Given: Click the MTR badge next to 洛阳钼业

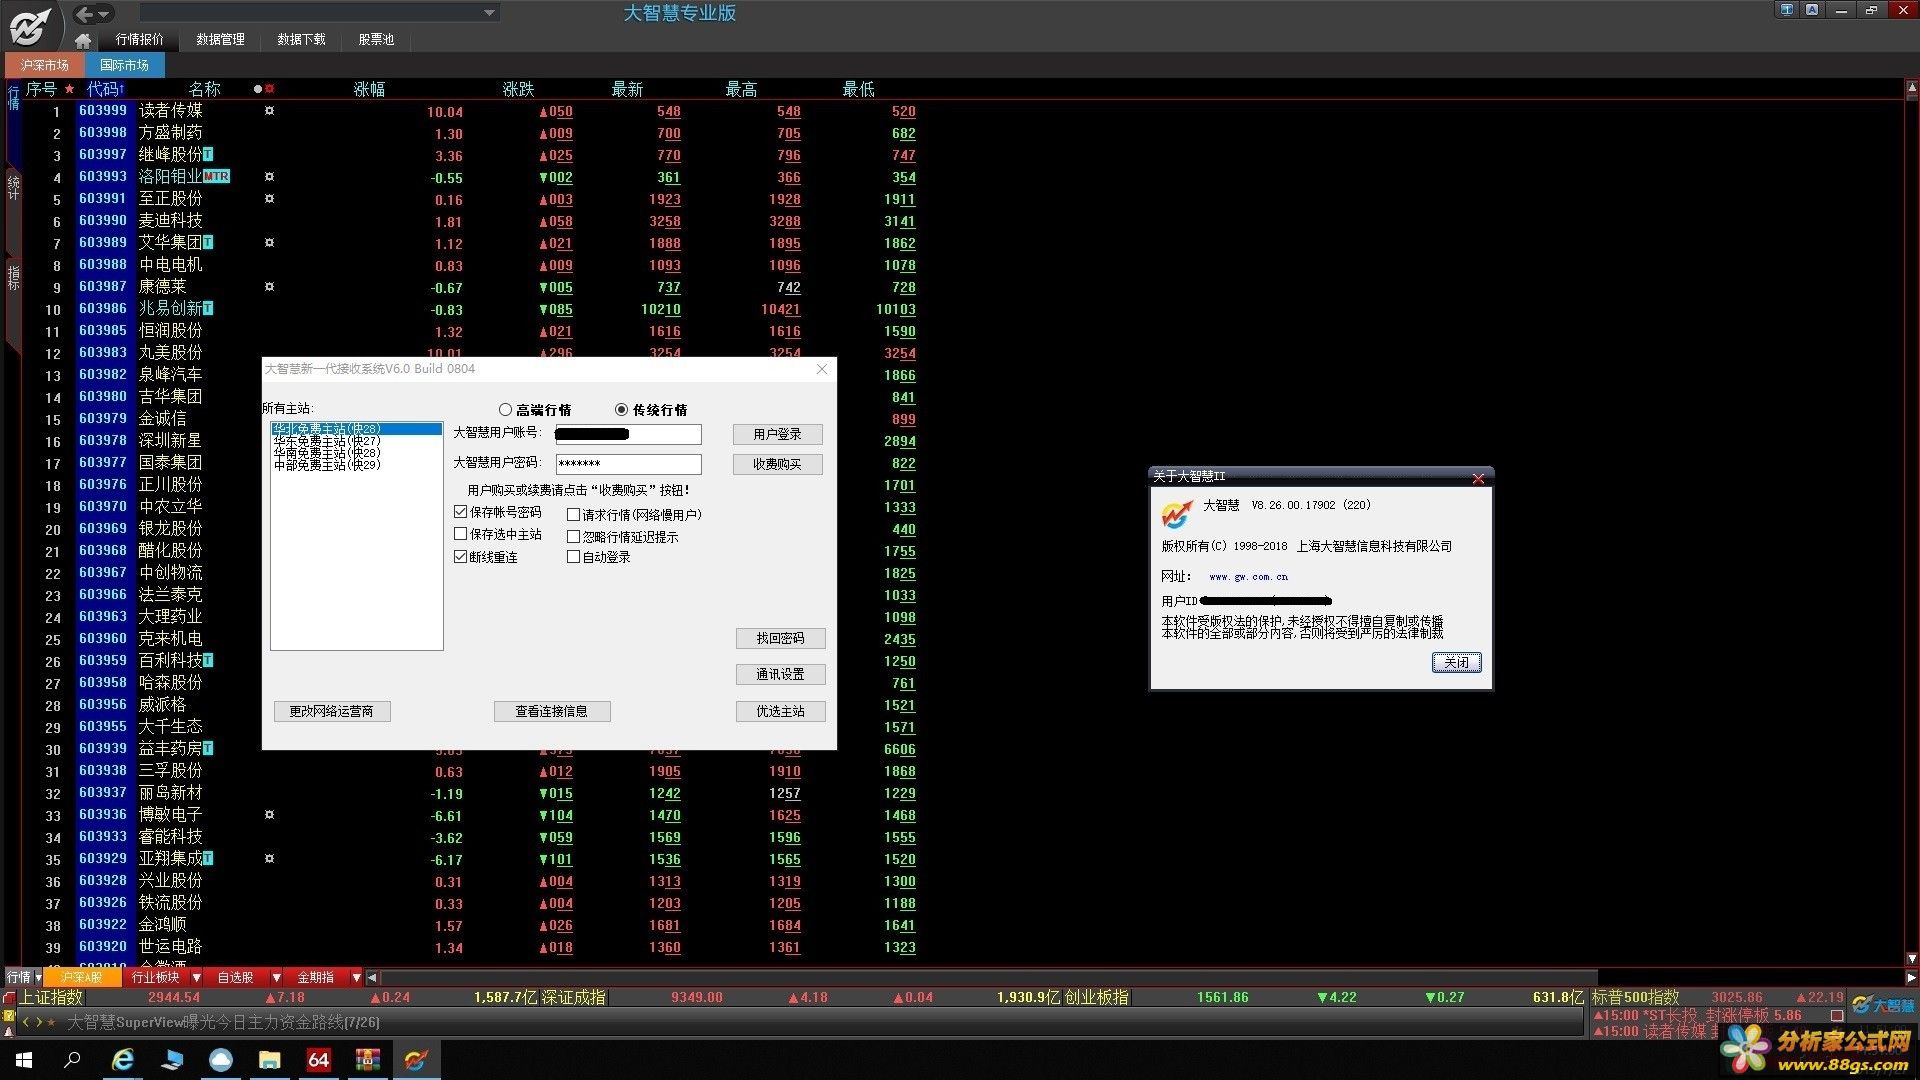Looking at the screenshot, I should click(x=216, y=177).
